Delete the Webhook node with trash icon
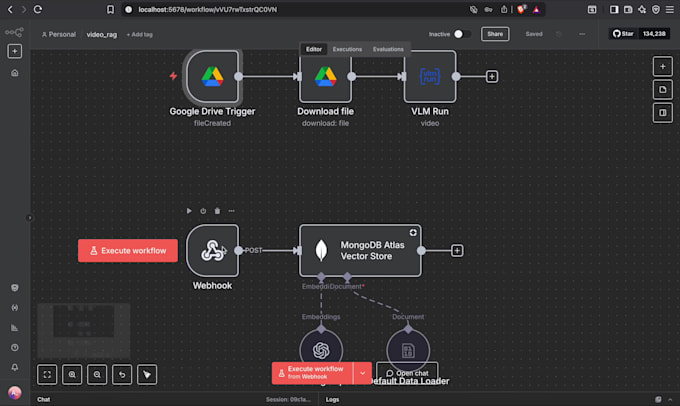680x406 pixels. (217, 211)
